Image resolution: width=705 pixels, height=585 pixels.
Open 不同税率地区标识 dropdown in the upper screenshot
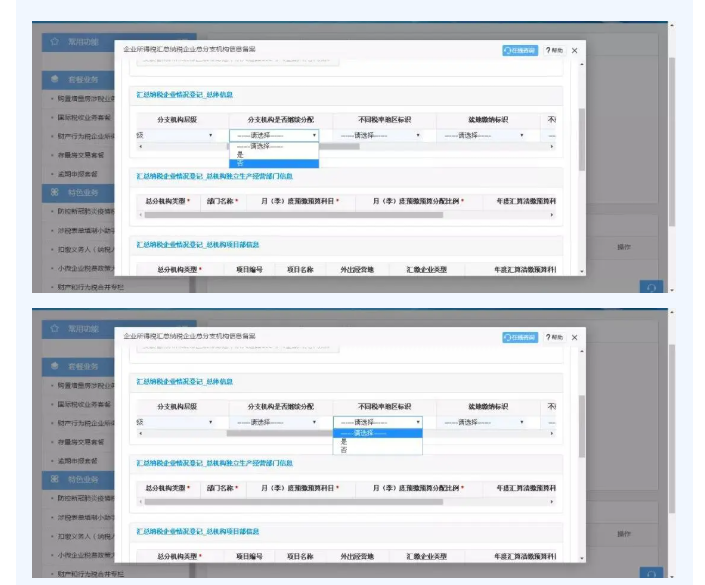378,135
